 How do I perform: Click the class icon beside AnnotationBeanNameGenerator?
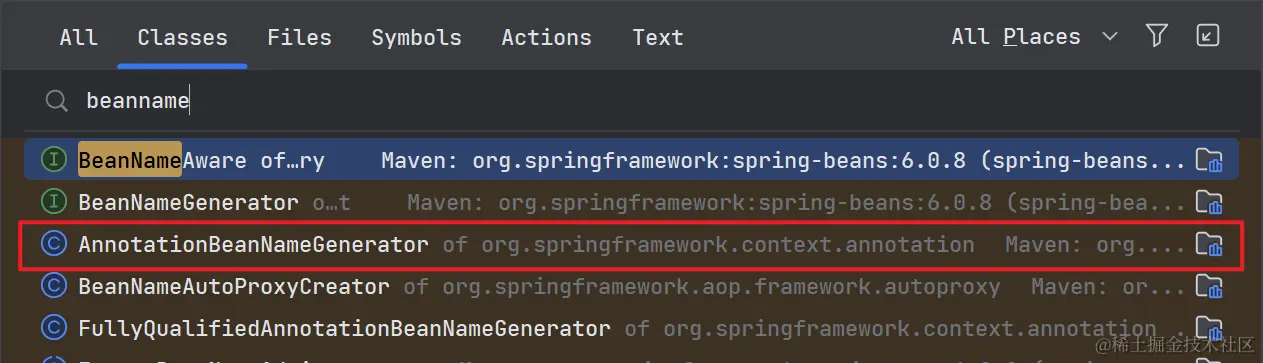(53, 244)
